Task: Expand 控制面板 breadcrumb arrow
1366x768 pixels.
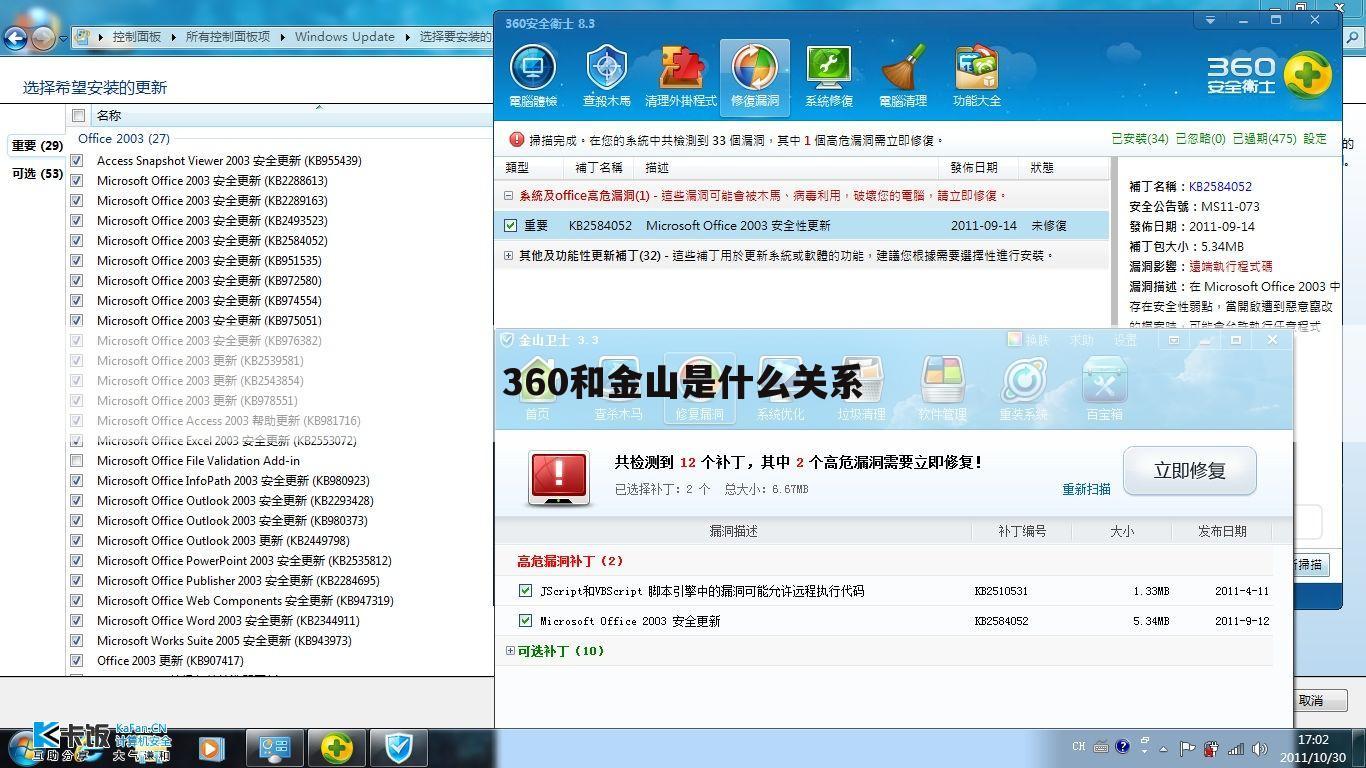Action: click(172, 37)
